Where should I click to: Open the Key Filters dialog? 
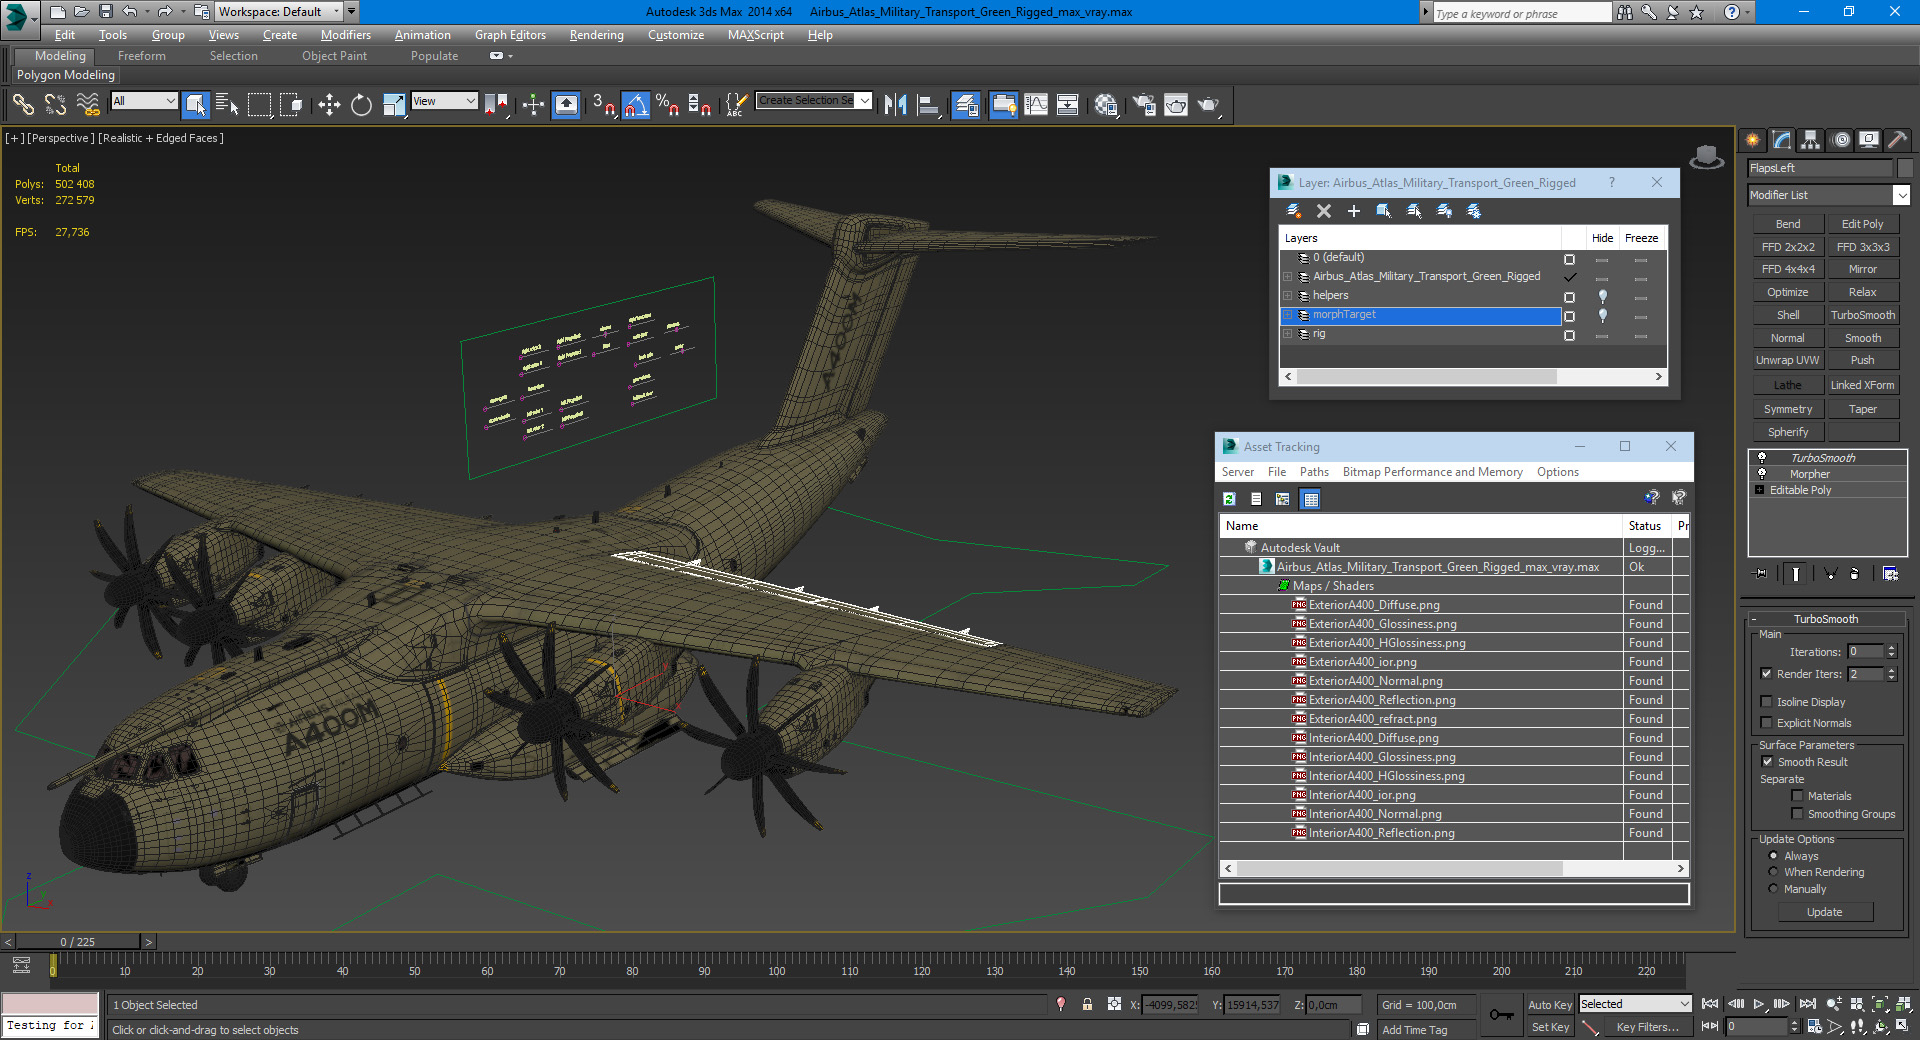(1647, 1027)
